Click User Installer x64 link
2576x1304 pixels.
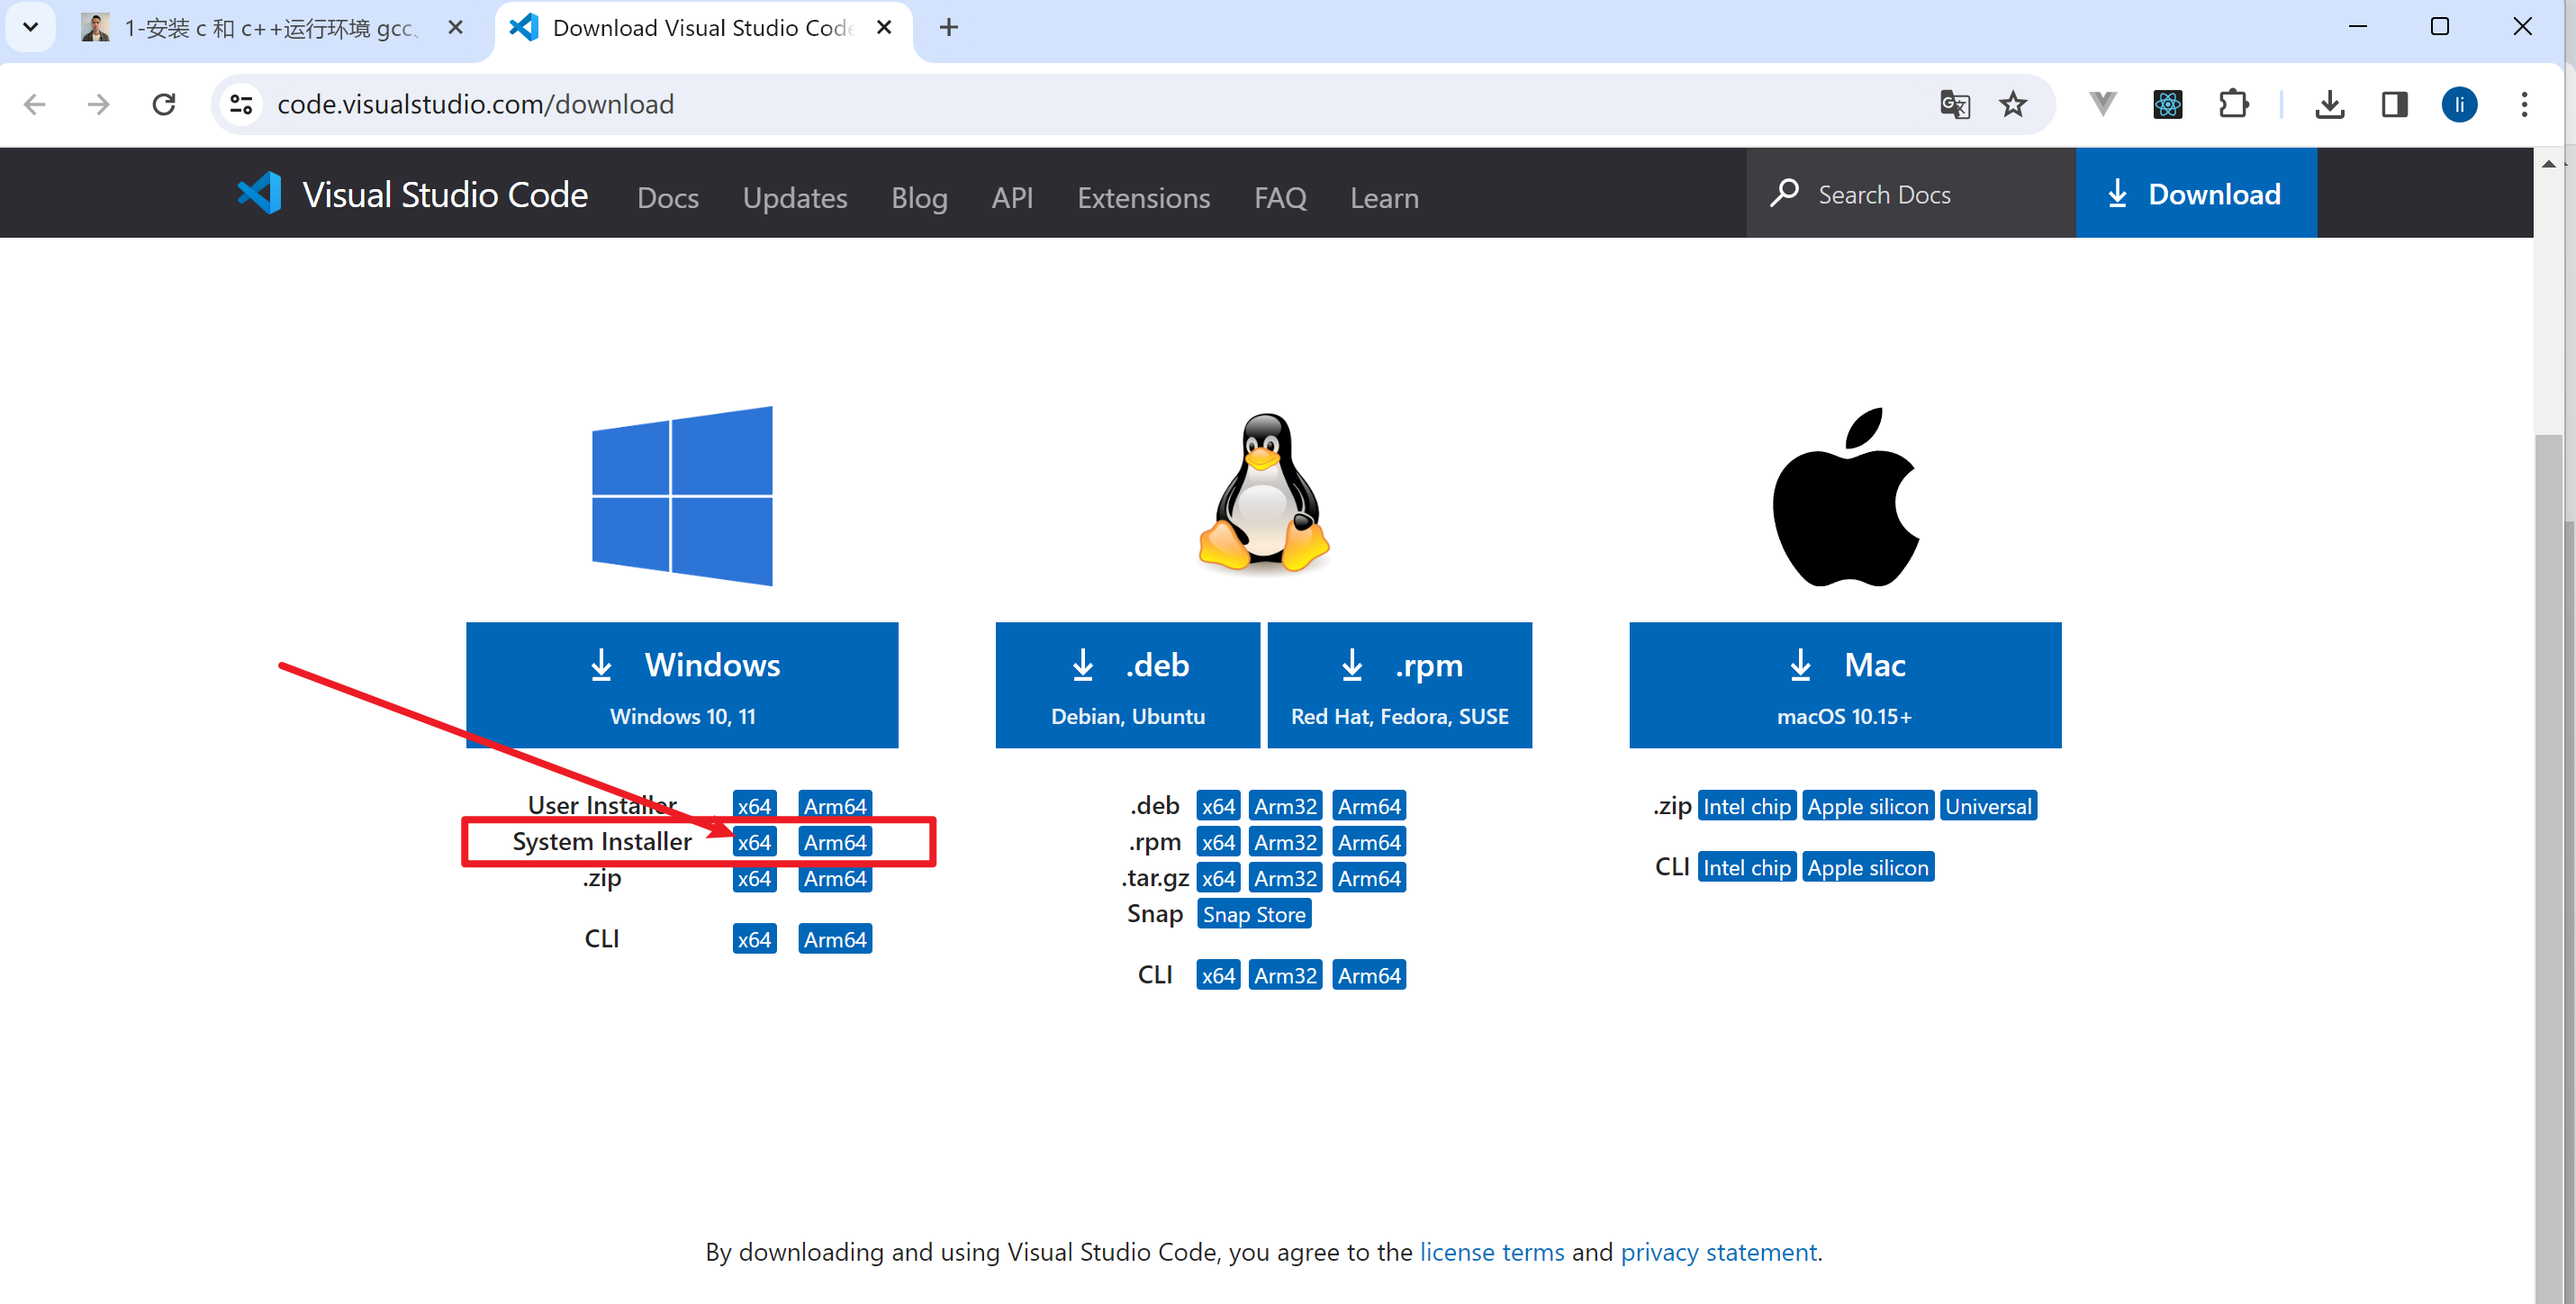coord(754,805)
